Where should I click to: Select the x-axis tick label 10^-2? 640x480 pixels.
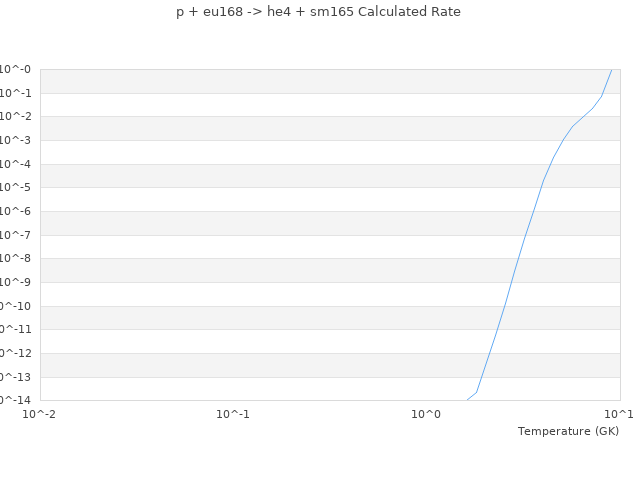[40, 414]
